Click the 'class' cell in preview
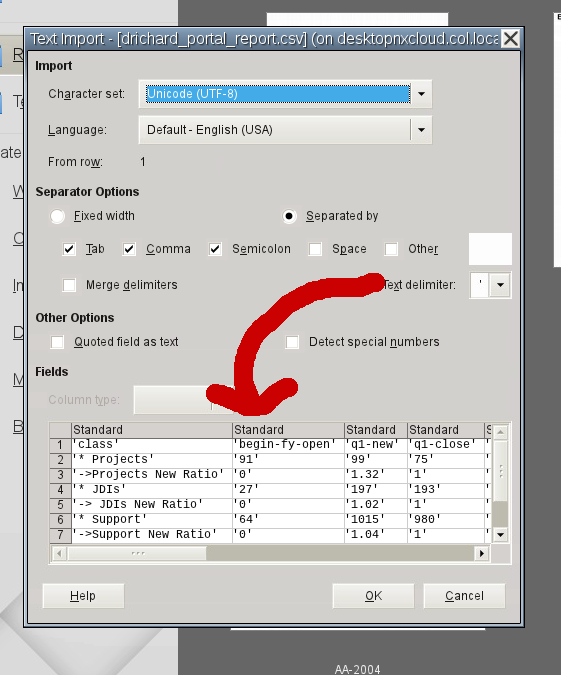The width and height of the screenshot is (561, 675). 152,444
